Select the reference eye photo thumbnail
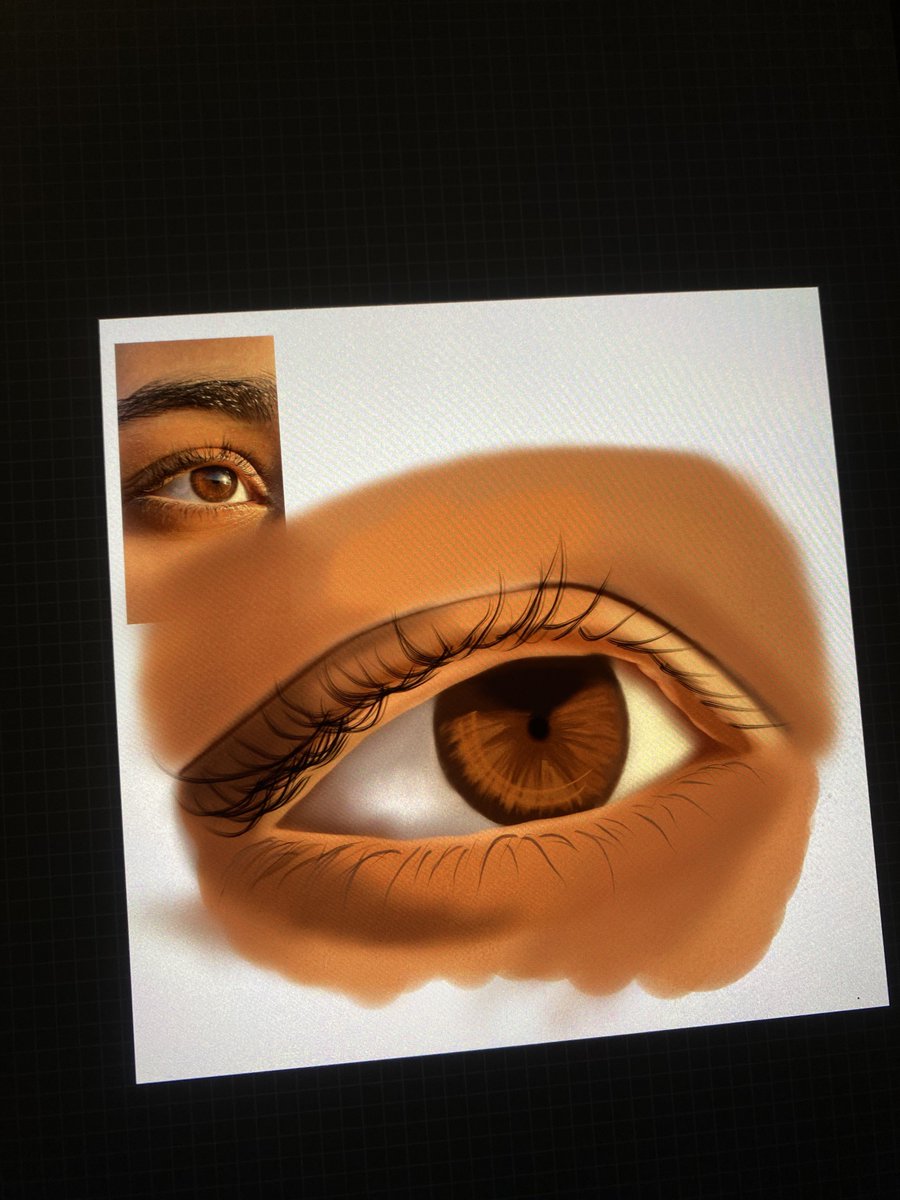This screenshot has height=1200, width=900. point(200,479)
